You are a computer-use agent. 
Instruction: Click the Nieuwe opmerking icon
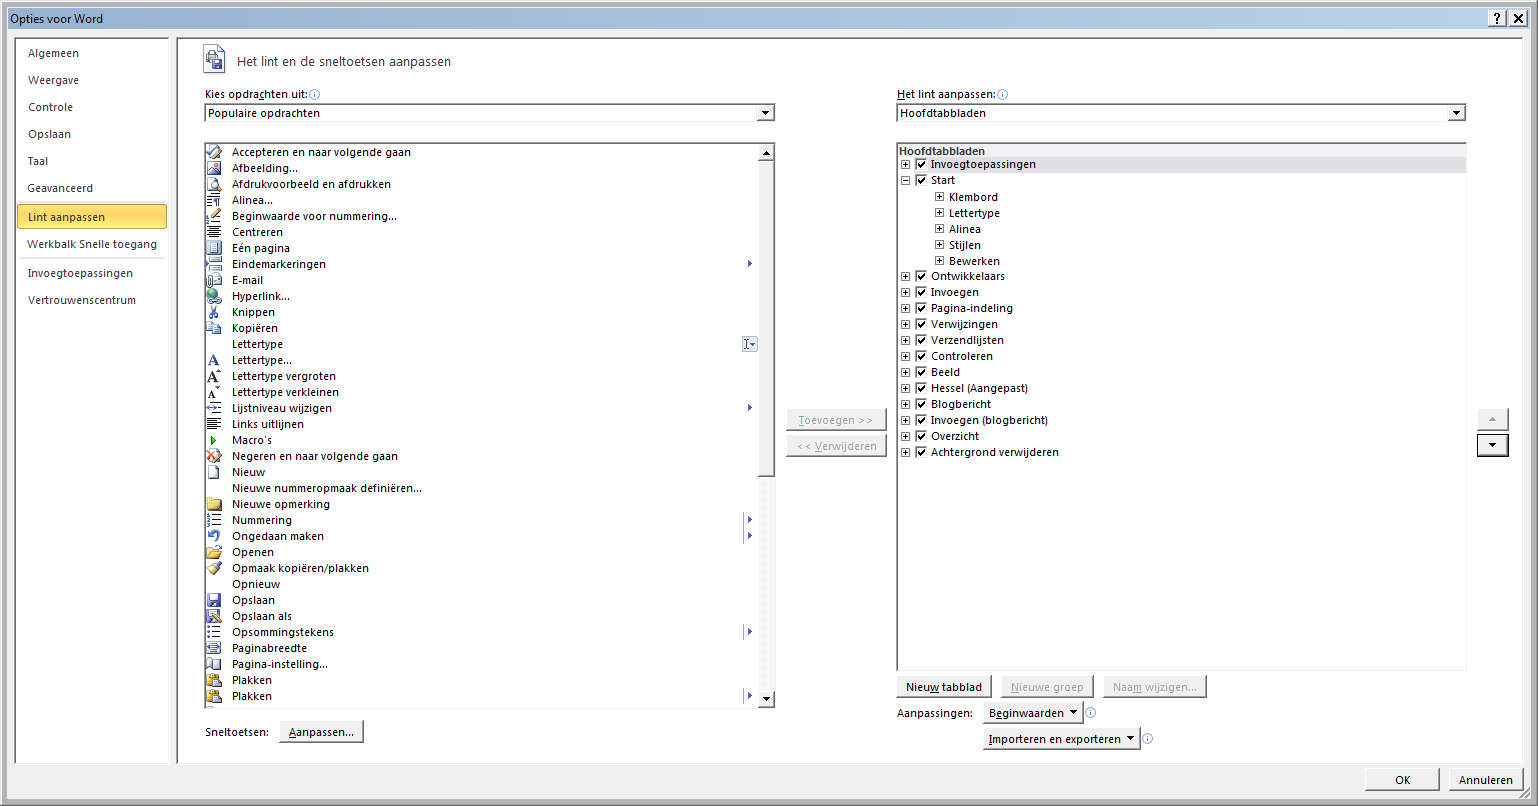pos(213,504)
